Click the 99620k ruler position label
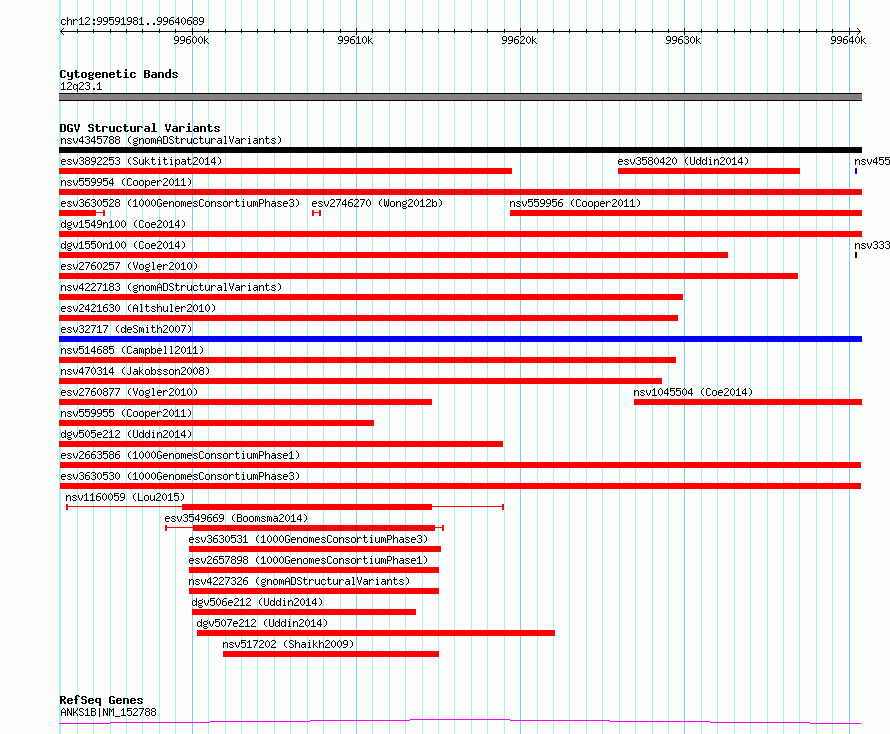The image size is (890, 734). click(x=519, y=40)
